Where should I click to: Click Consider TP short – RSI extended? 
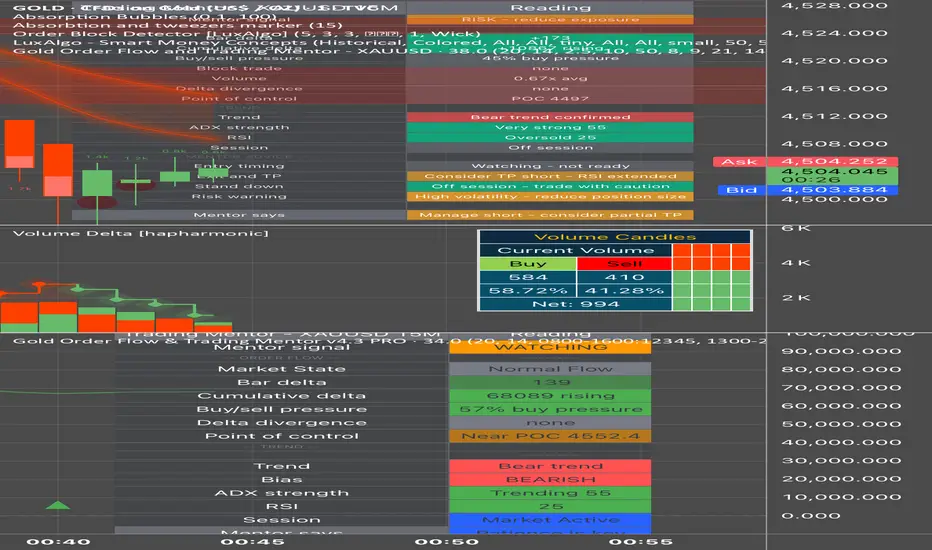click(x=550, y=176)
